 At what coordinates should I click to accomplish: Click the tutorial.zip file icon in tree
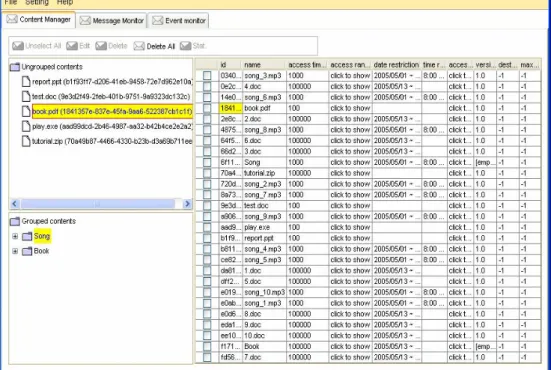26,141
